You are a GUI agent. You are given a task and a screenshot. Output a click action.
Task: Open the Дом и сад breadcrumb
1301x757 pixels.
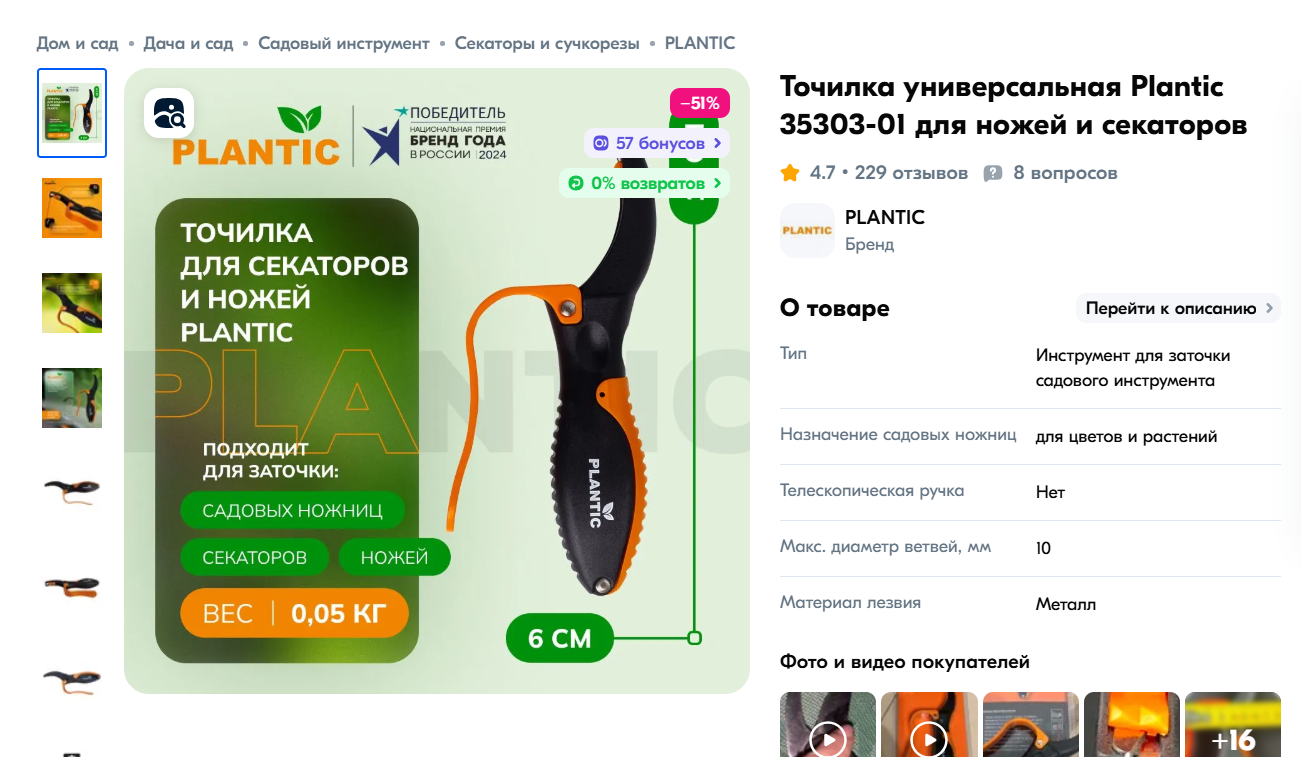[x=77, y=43]
